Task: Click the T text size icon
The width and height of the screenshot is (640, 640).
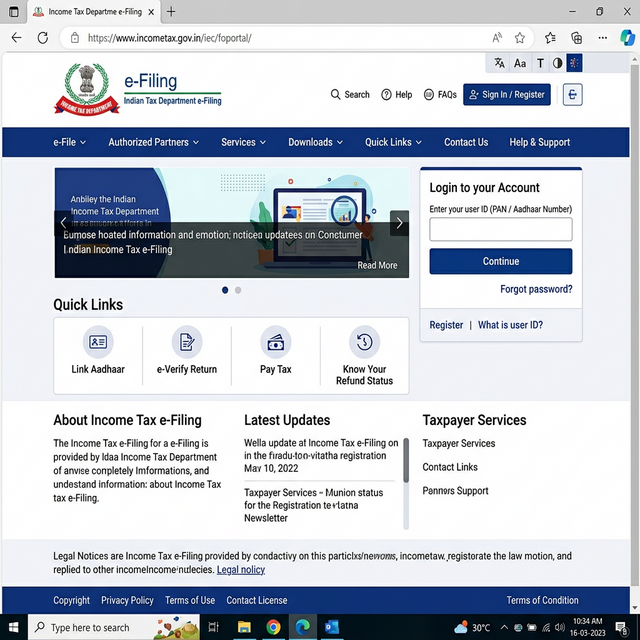Action: coord(540,63)
